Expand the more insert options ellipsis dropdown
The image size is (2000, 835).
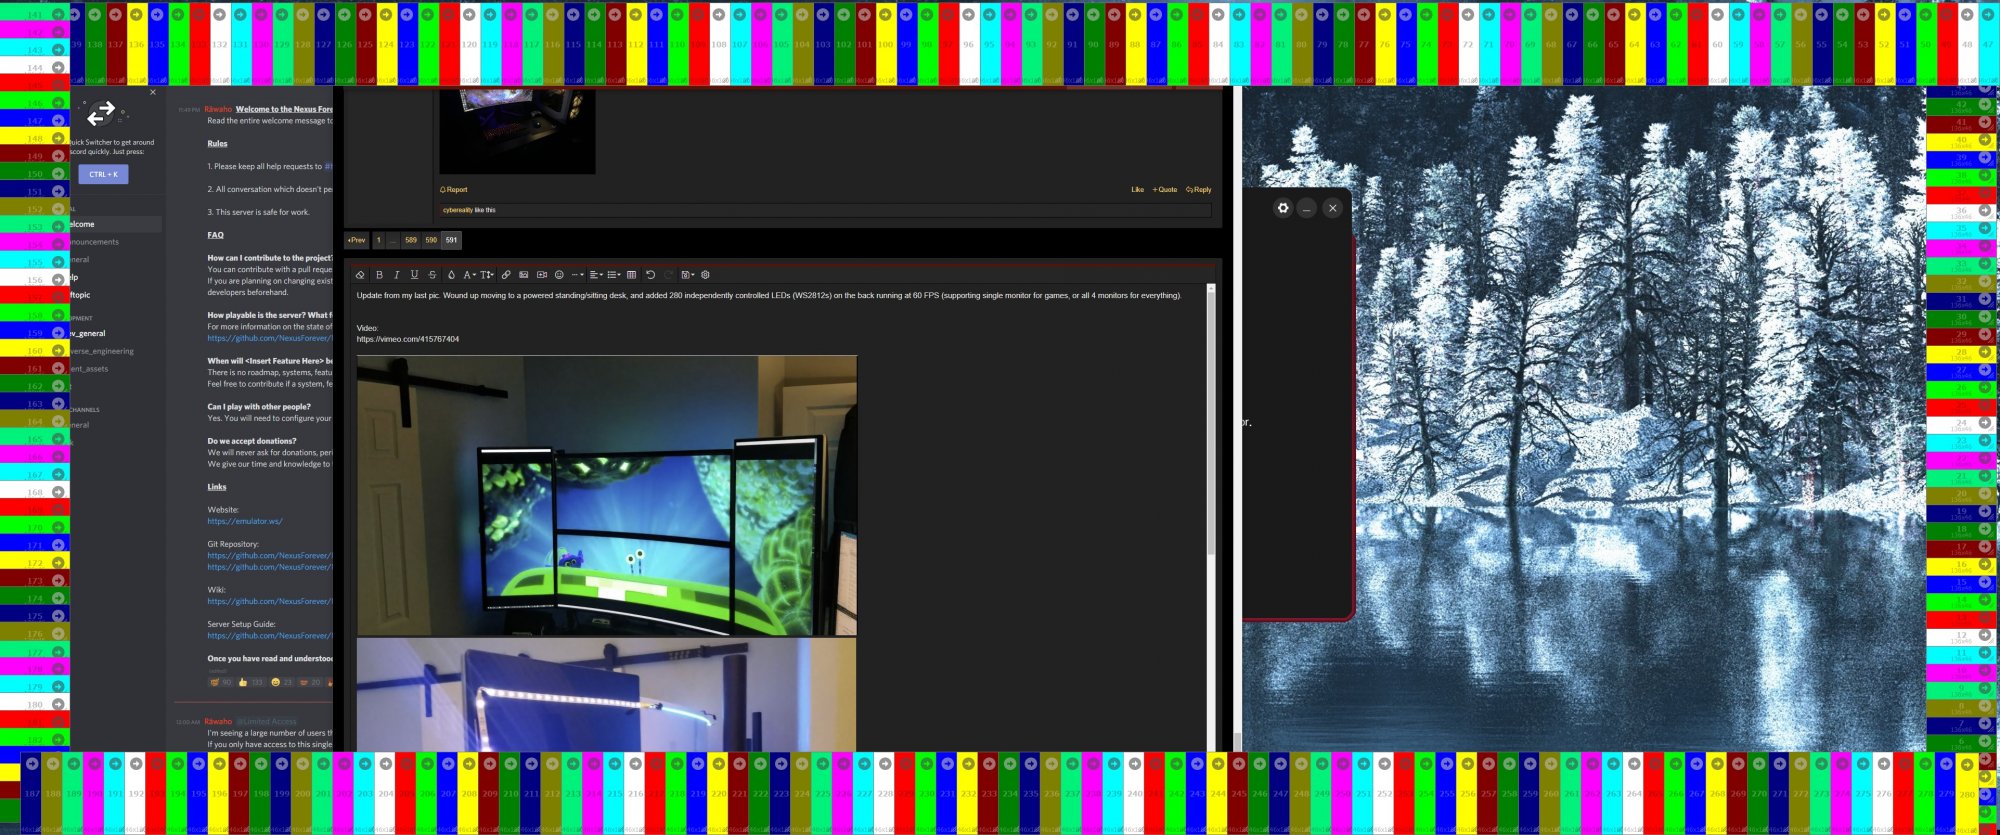coord(577,275)
